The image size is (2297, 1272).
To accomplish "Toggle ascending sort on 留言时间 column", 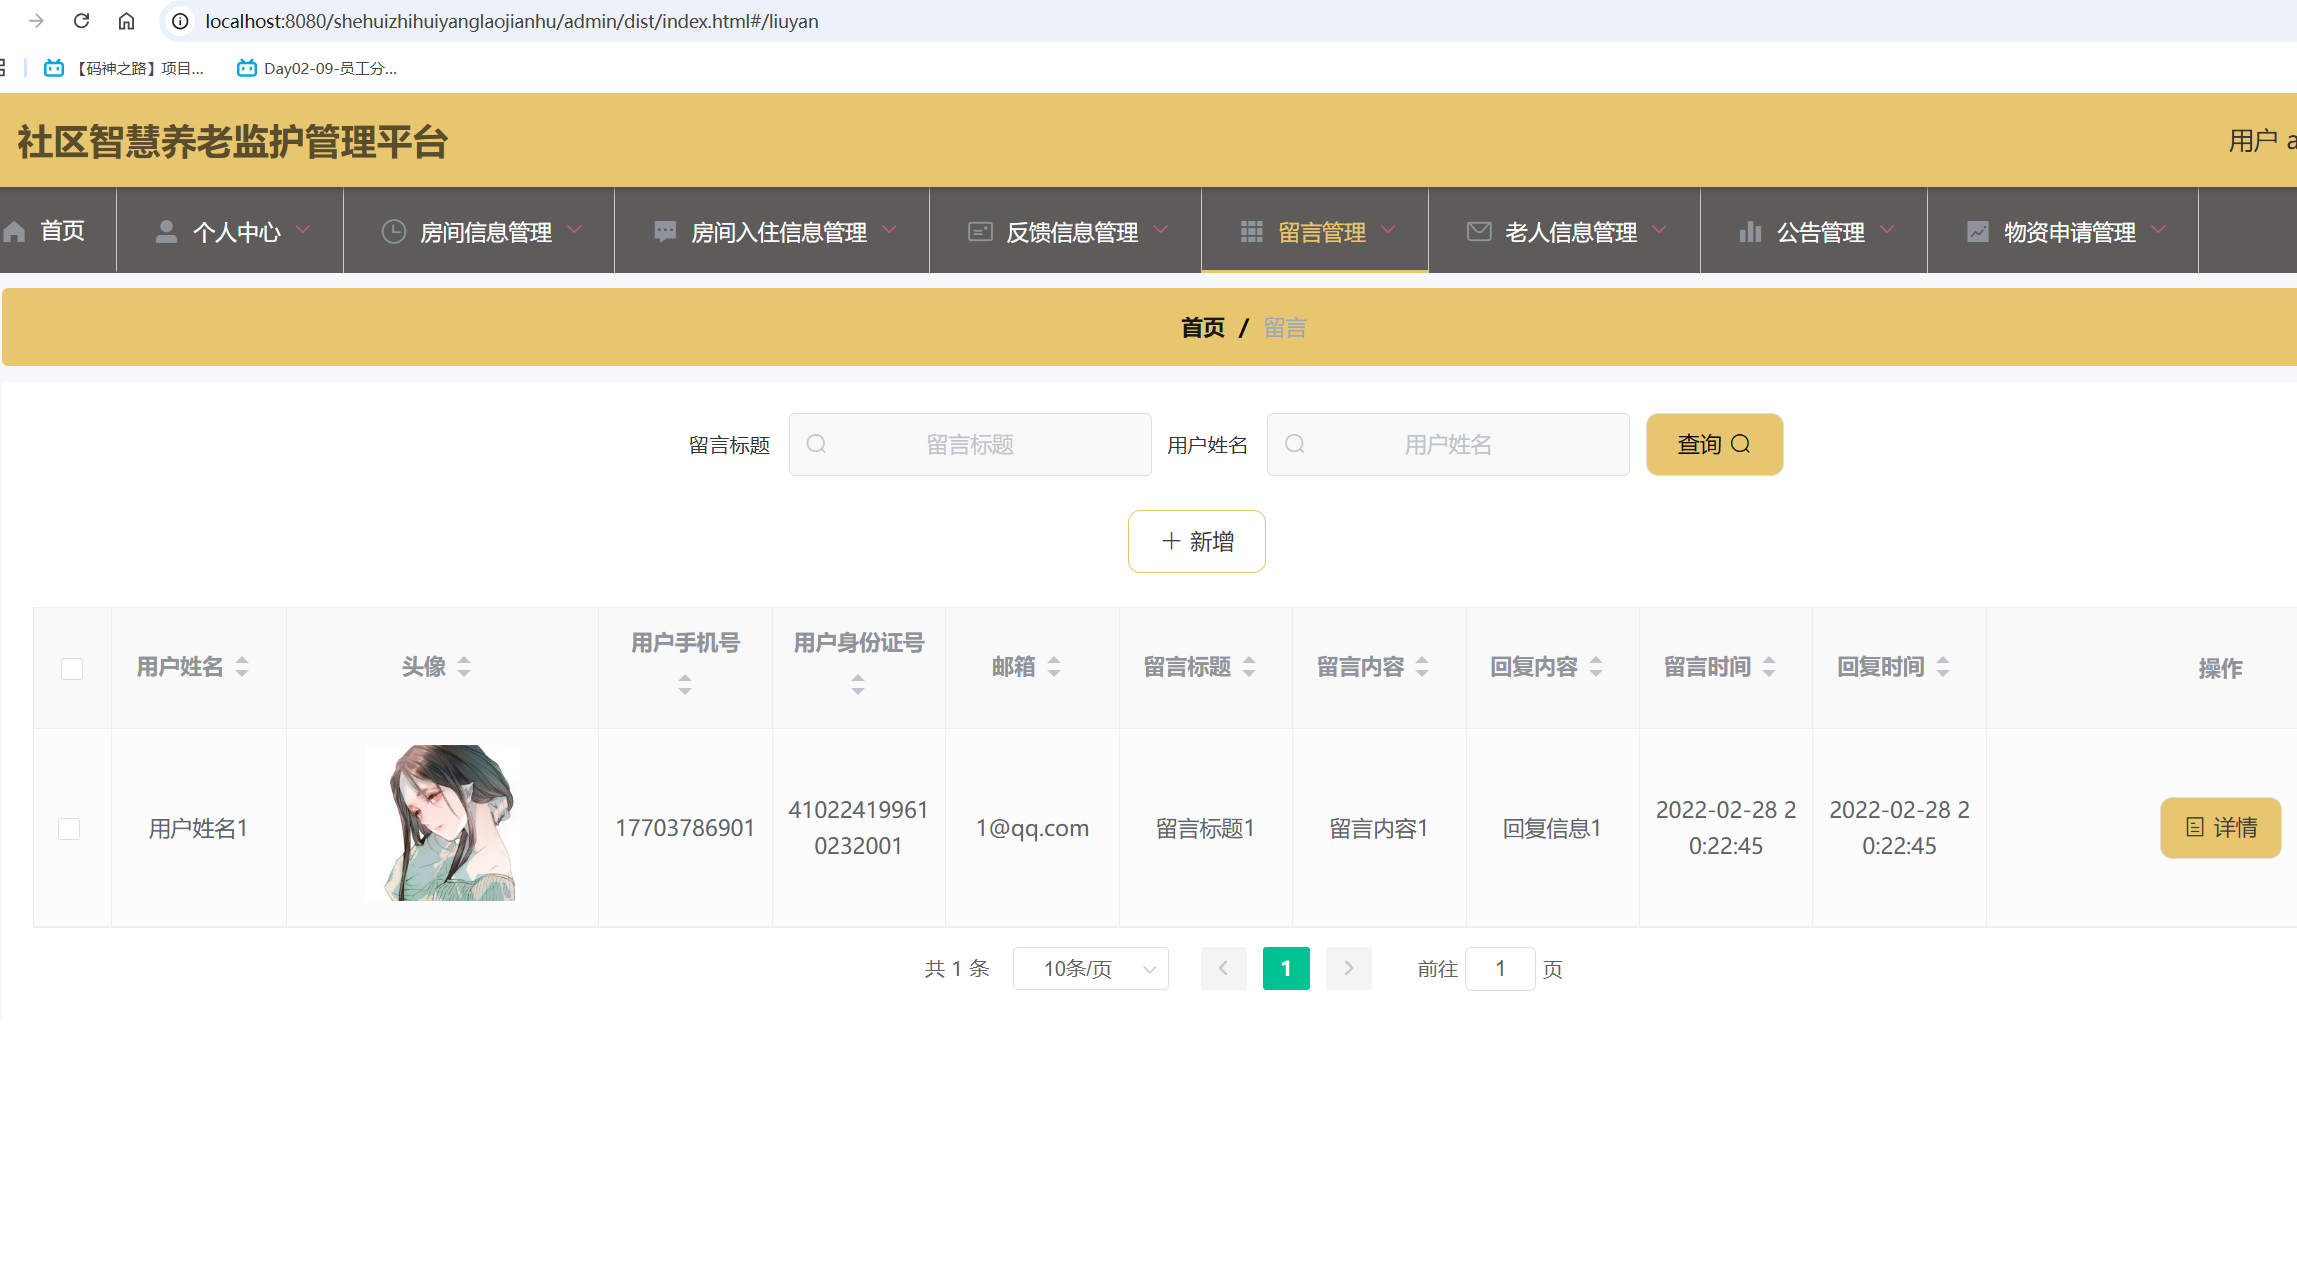I will (1771, 659).
